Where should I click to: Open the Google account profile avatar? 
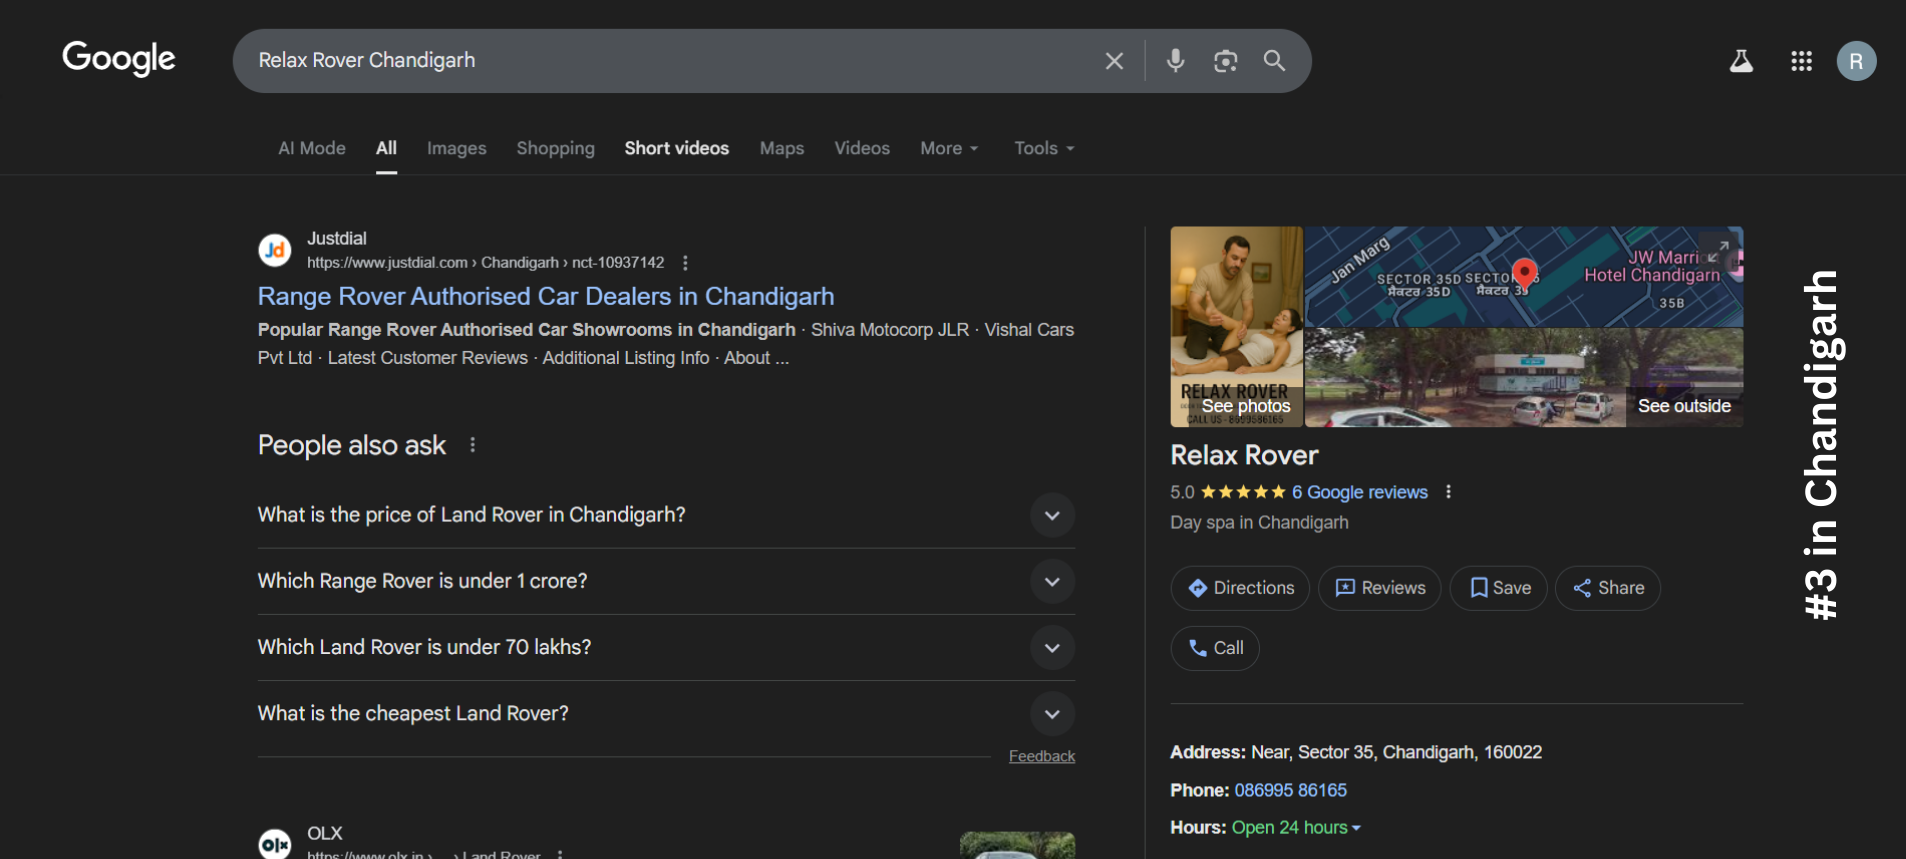(x=1856, y=61)
